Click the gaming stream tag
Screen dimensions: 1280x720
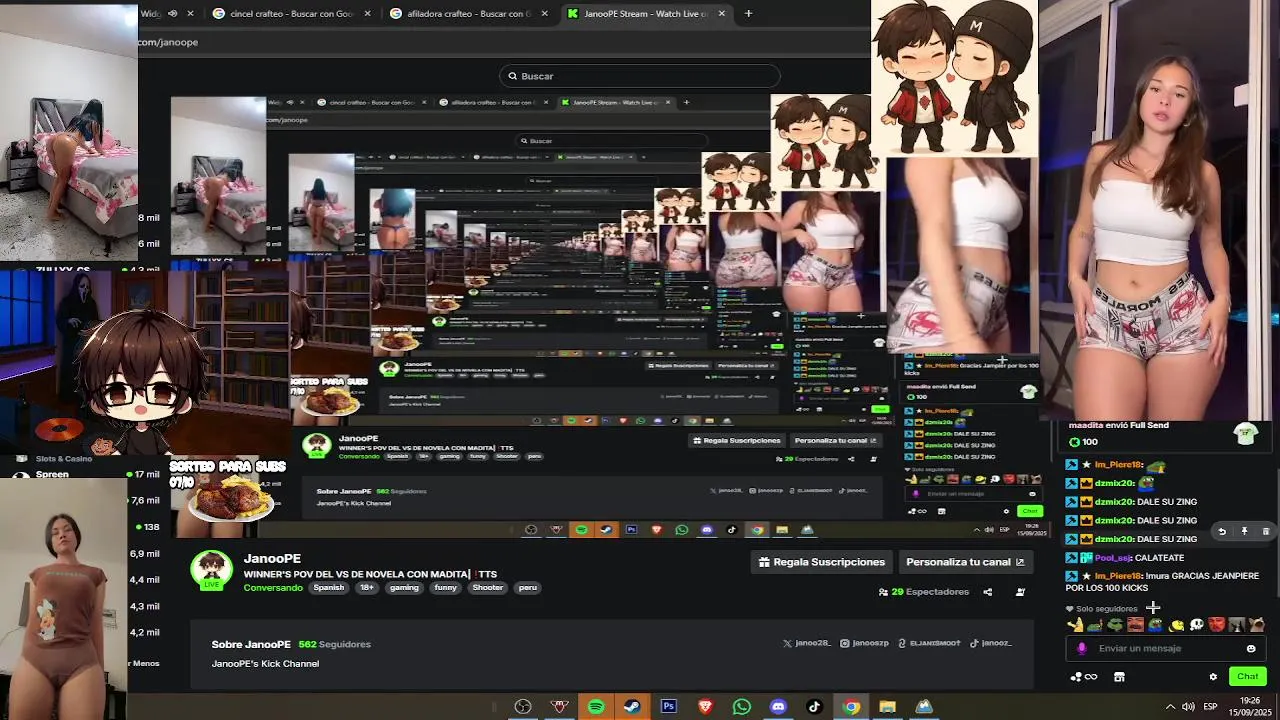coord(404,588)
